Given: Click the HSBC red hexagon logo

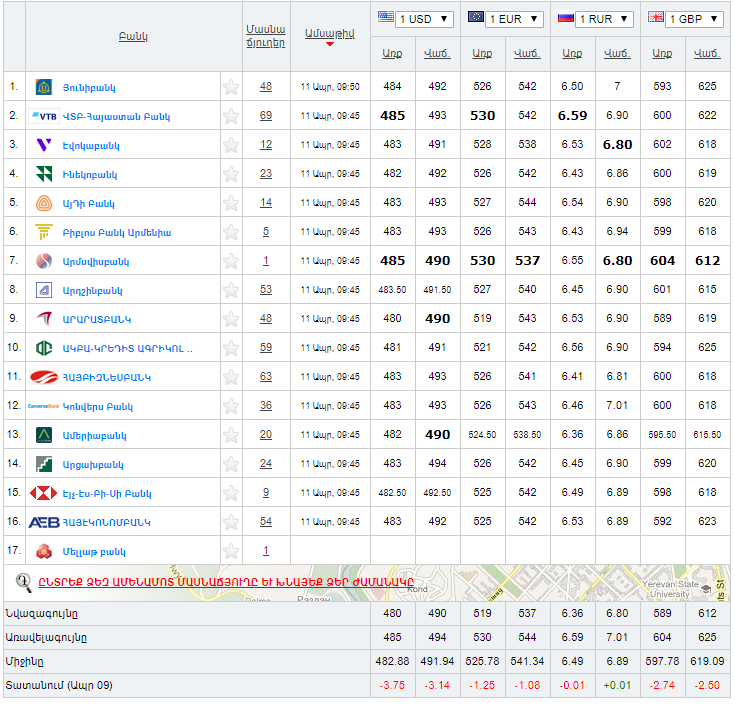Looking at the screenshot, I should tap(43, 493).
